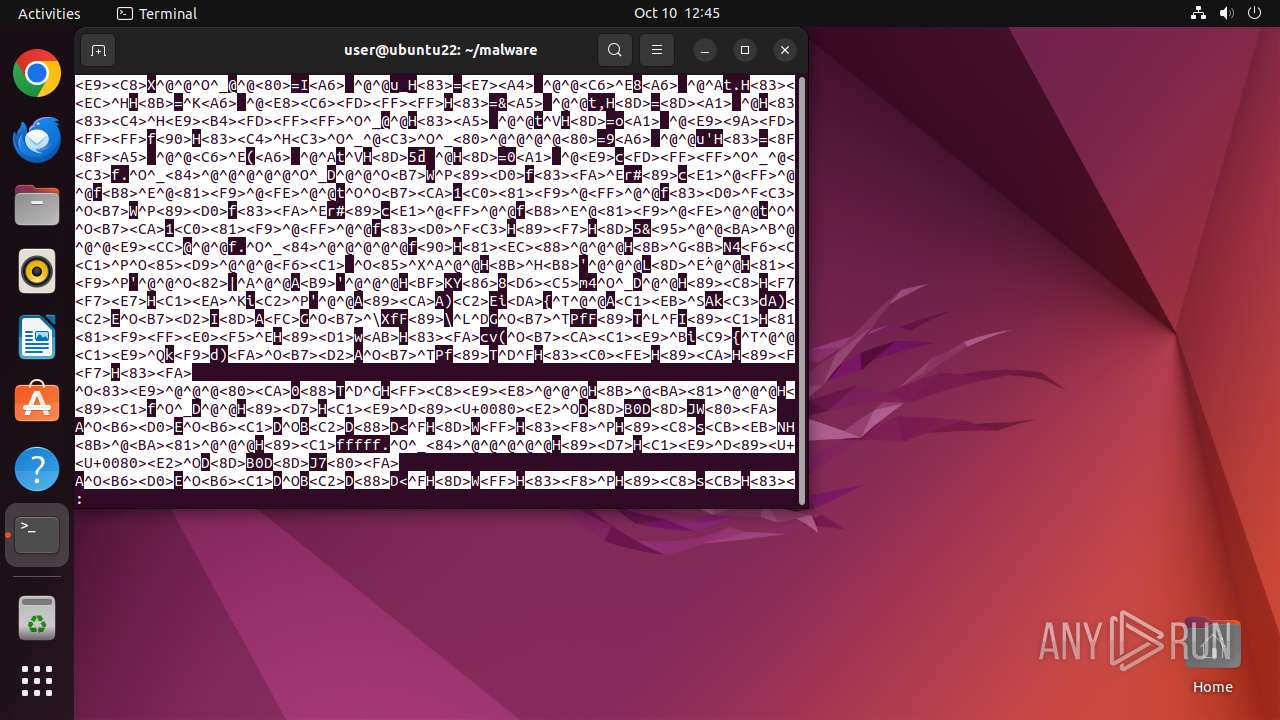Focus the Terminal dock icon
Image resolution: width=1280 pixels, height=720 pixels.
[37, 535]
